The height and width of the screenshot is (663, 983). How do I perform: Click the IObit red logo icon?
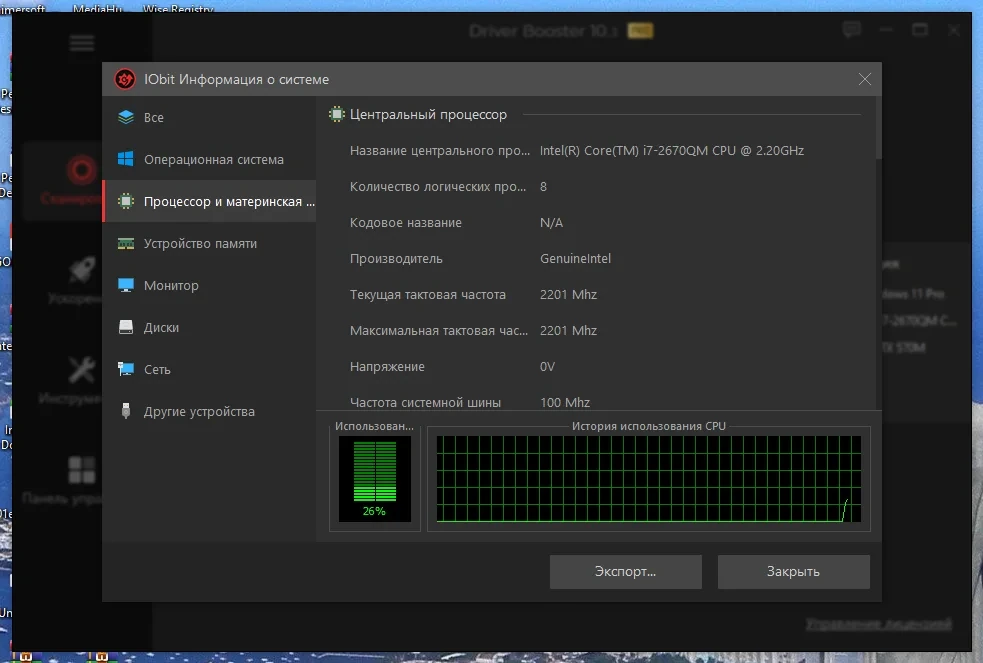[125, 80]
